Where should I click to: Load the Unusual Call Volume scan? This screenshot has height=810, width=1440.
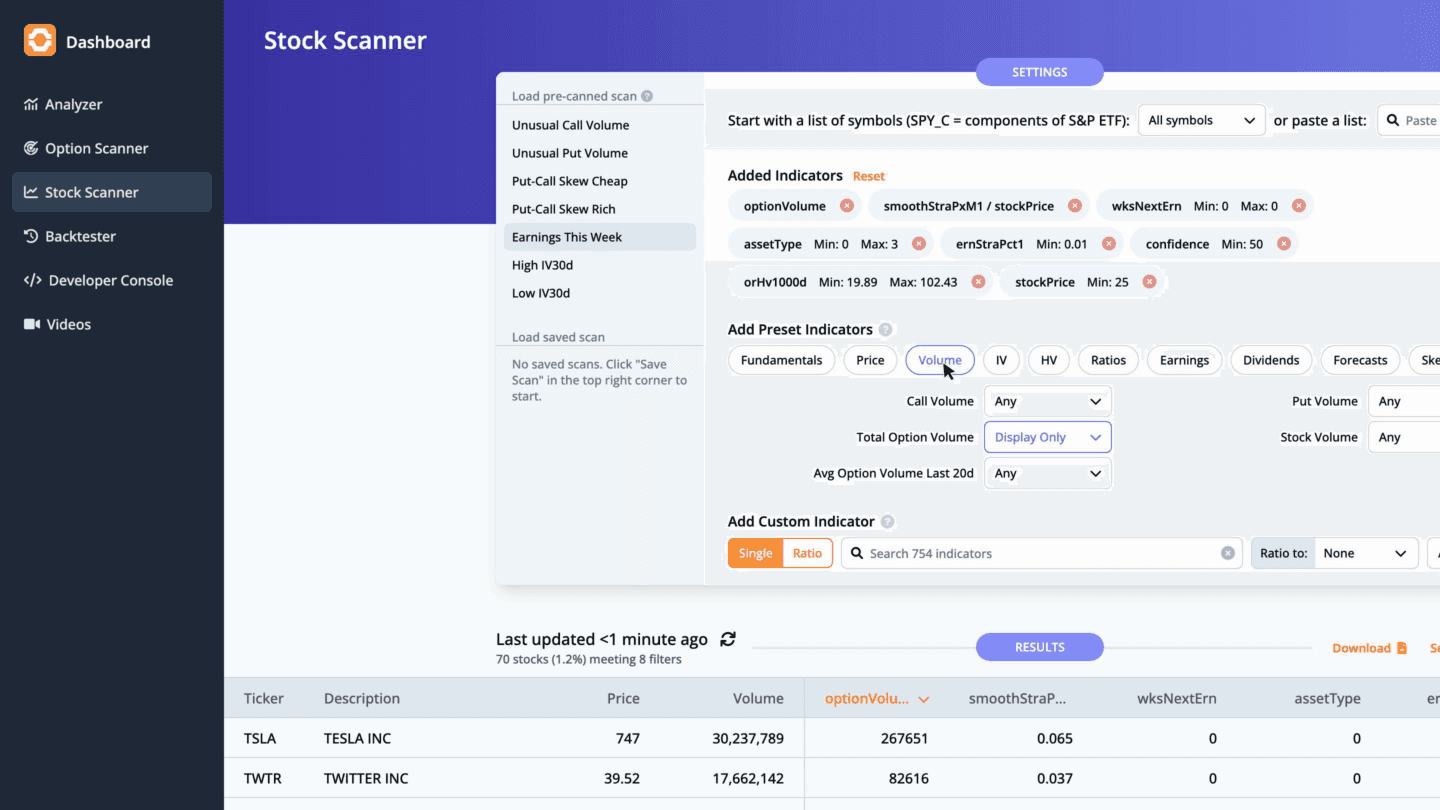click(x=600, y=125)
